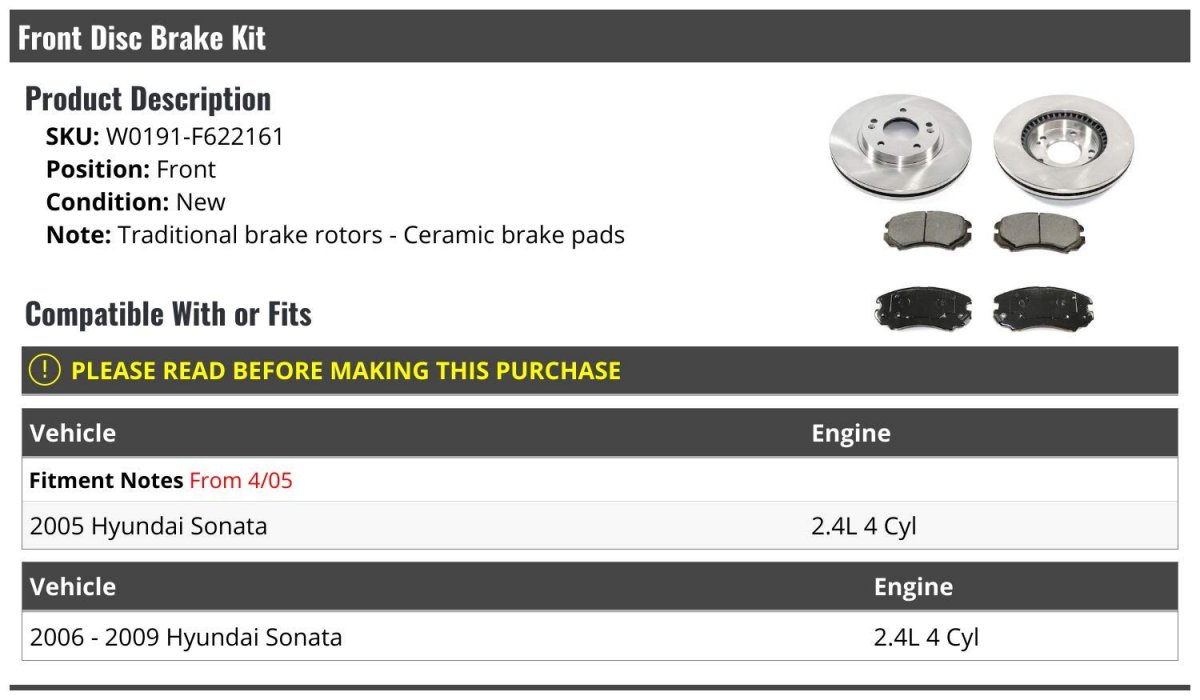The width and height of the screenshot is (1200, 700).
Task: Click the first table's Engine column header
Action: (x=851, y=433)
